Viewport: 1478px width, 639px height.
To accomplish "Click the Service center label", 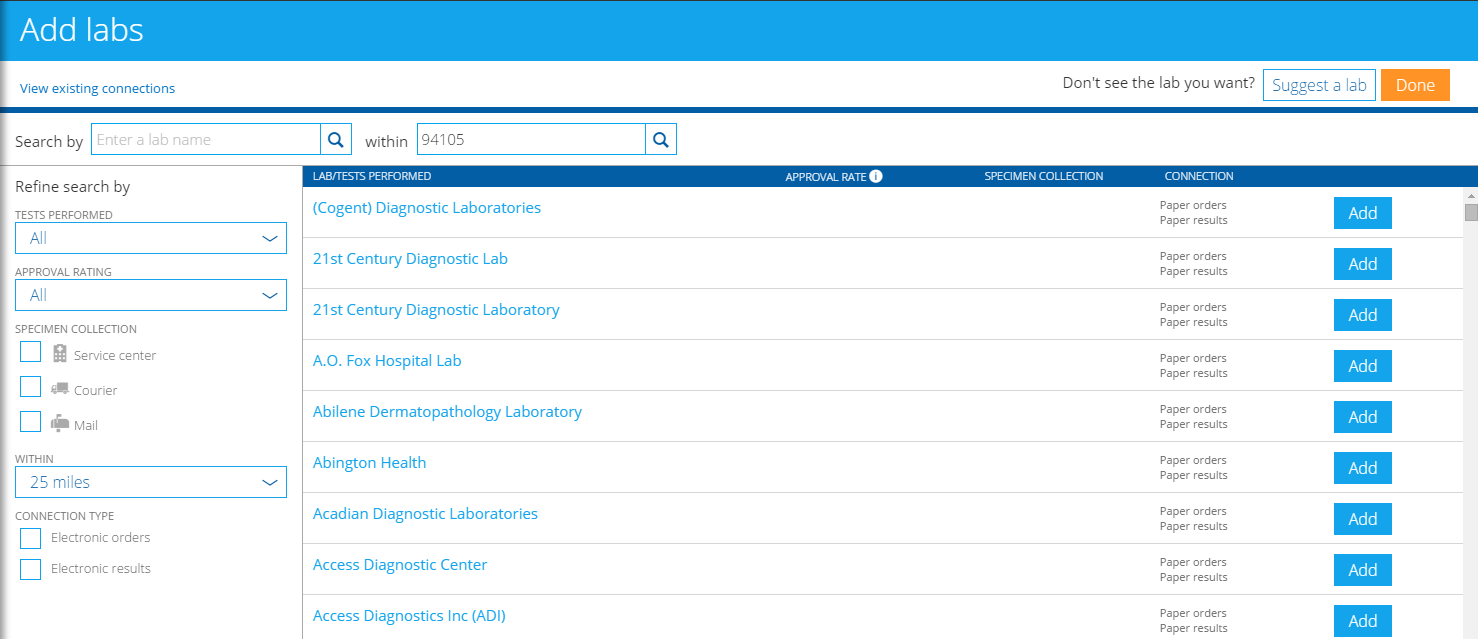I will [115, 355].
